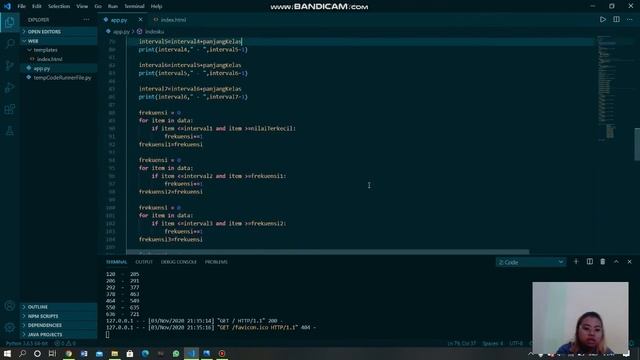640x360 pixels.
Task: Open the Testing flask icon view
Action: (10, 131)
